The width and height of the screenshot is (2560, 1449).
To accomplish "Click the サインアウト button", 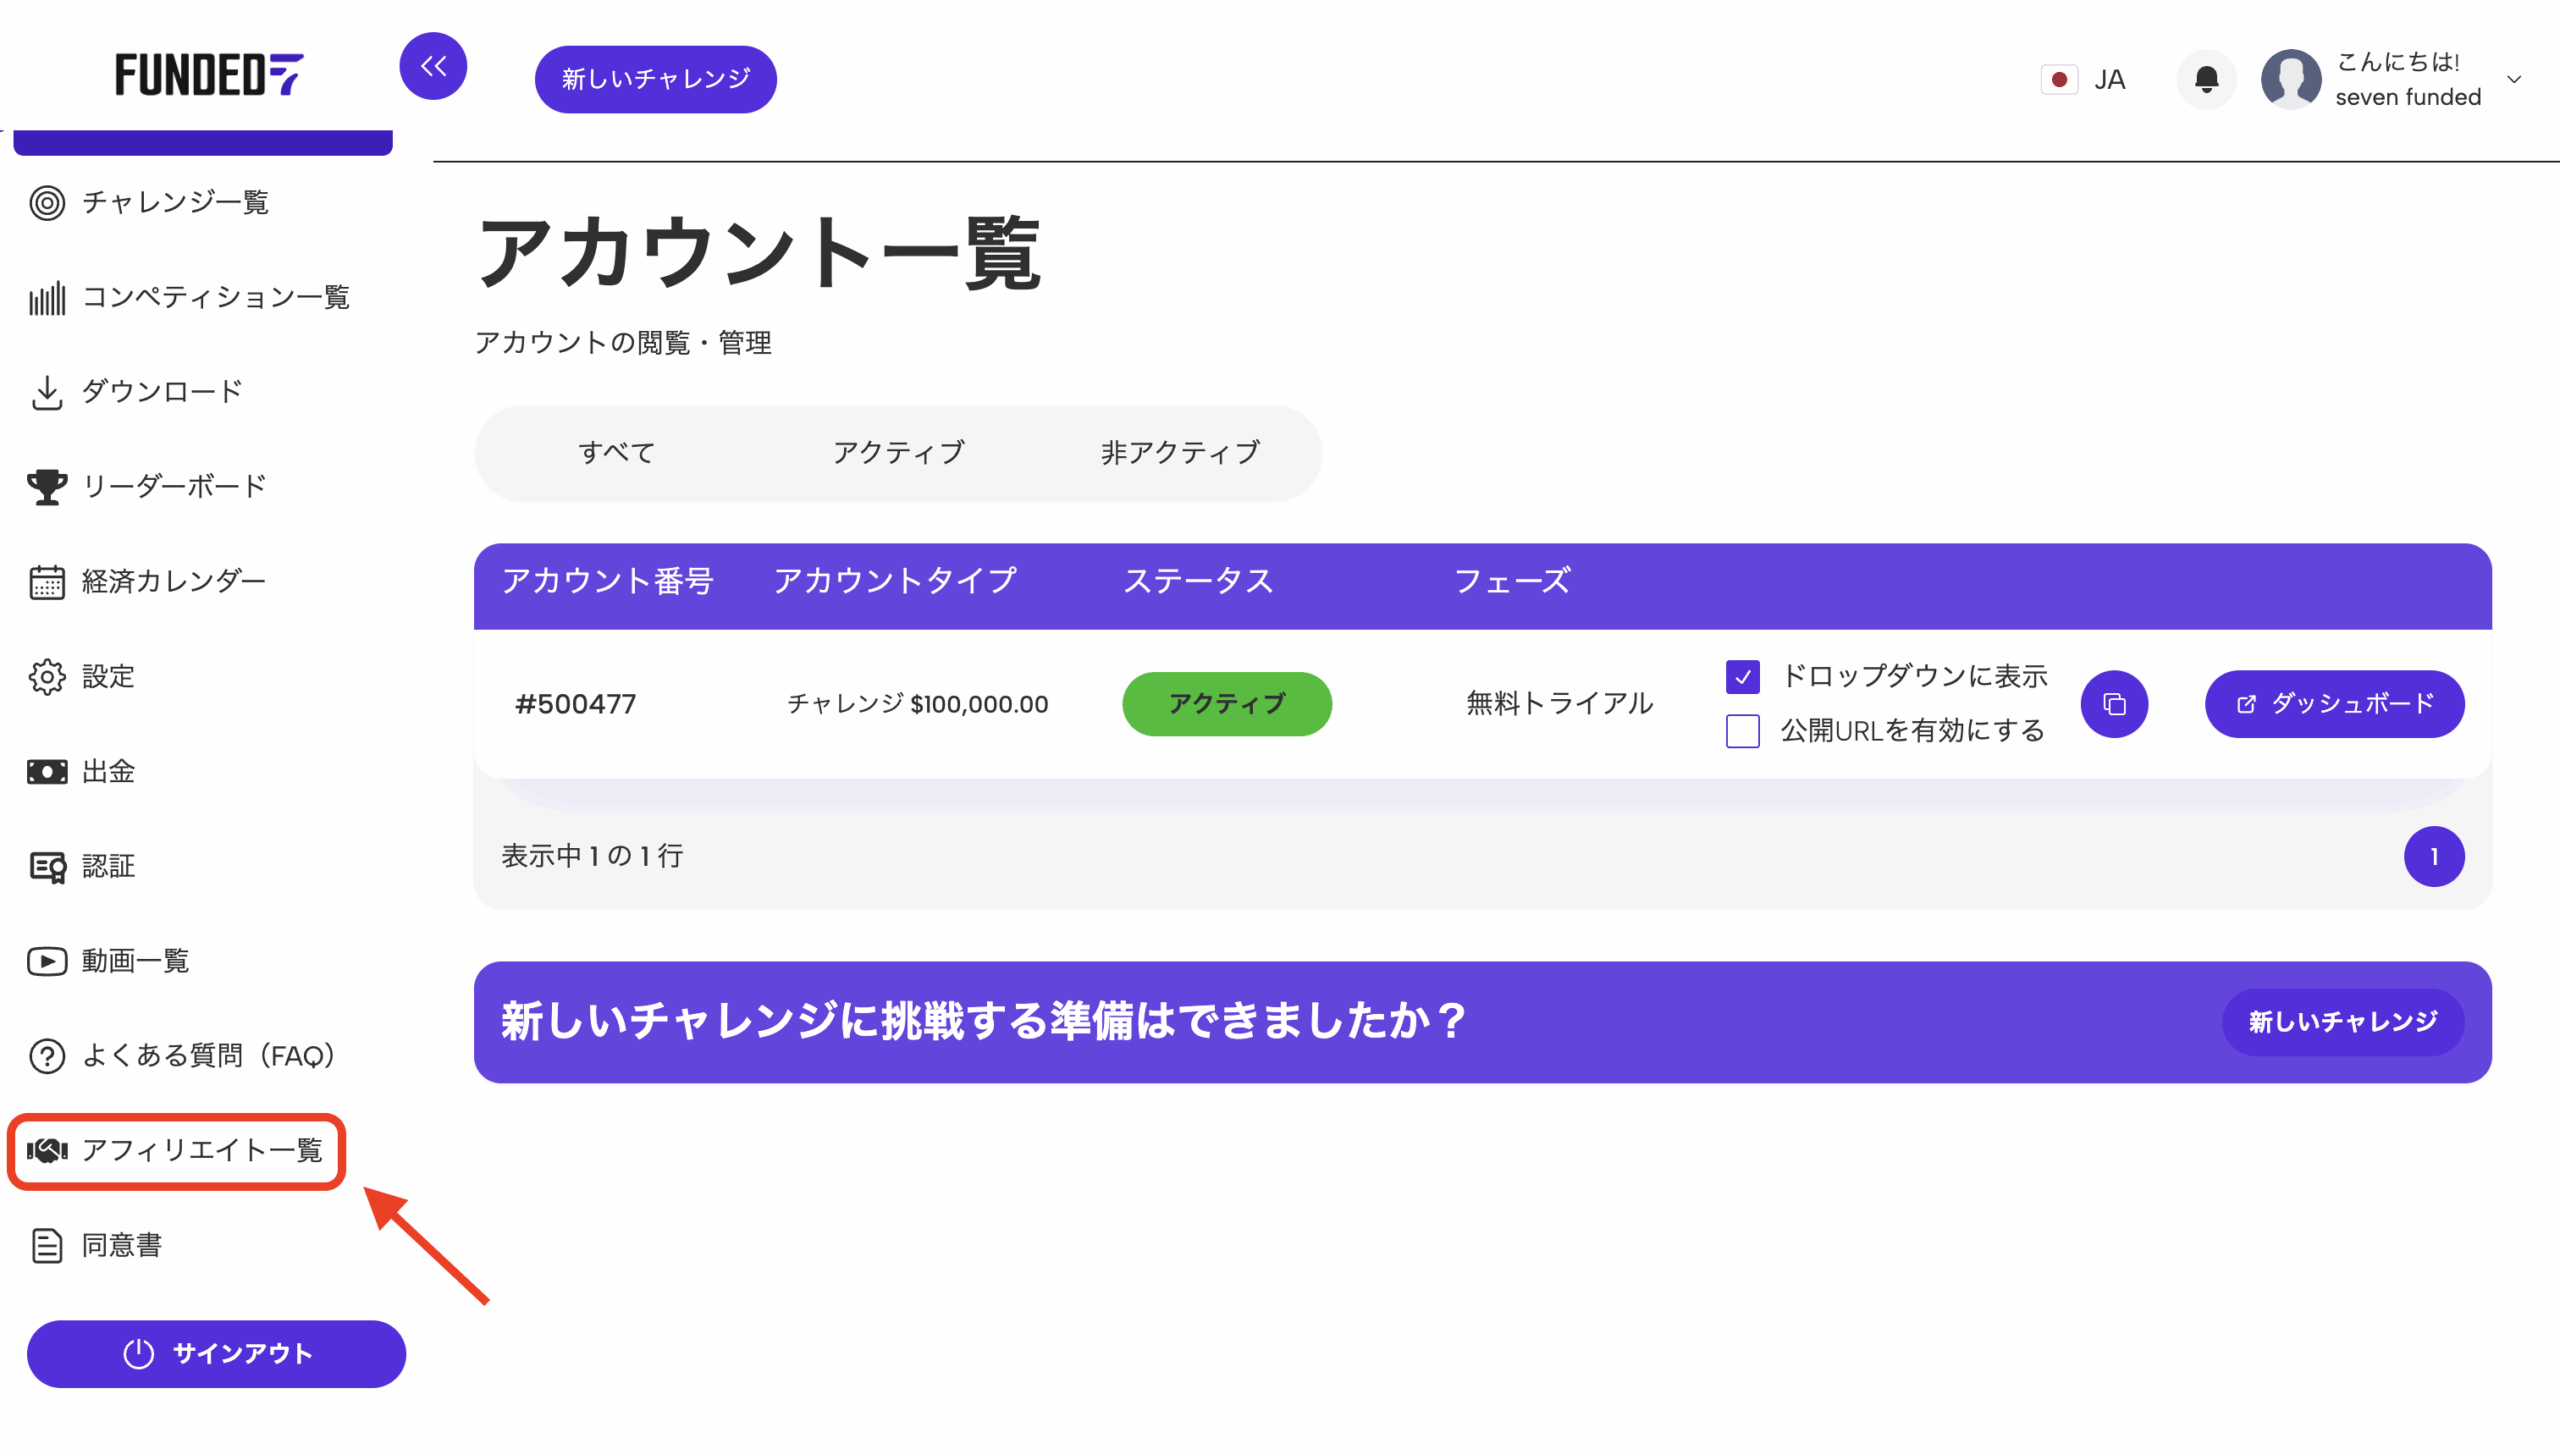I will pyautogui.click(x=216, y=1354).
